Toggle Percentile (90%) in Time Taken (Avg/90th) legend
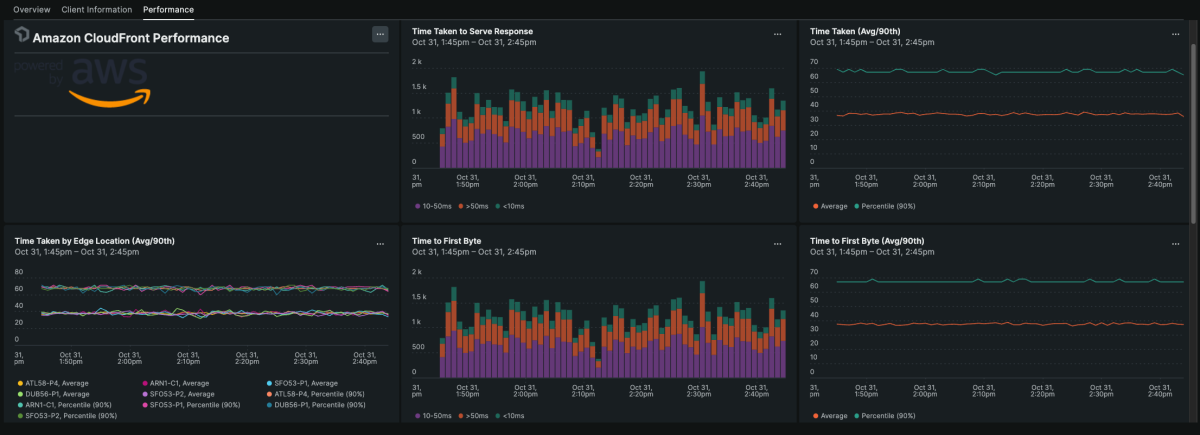 click(x=888, y=206)
